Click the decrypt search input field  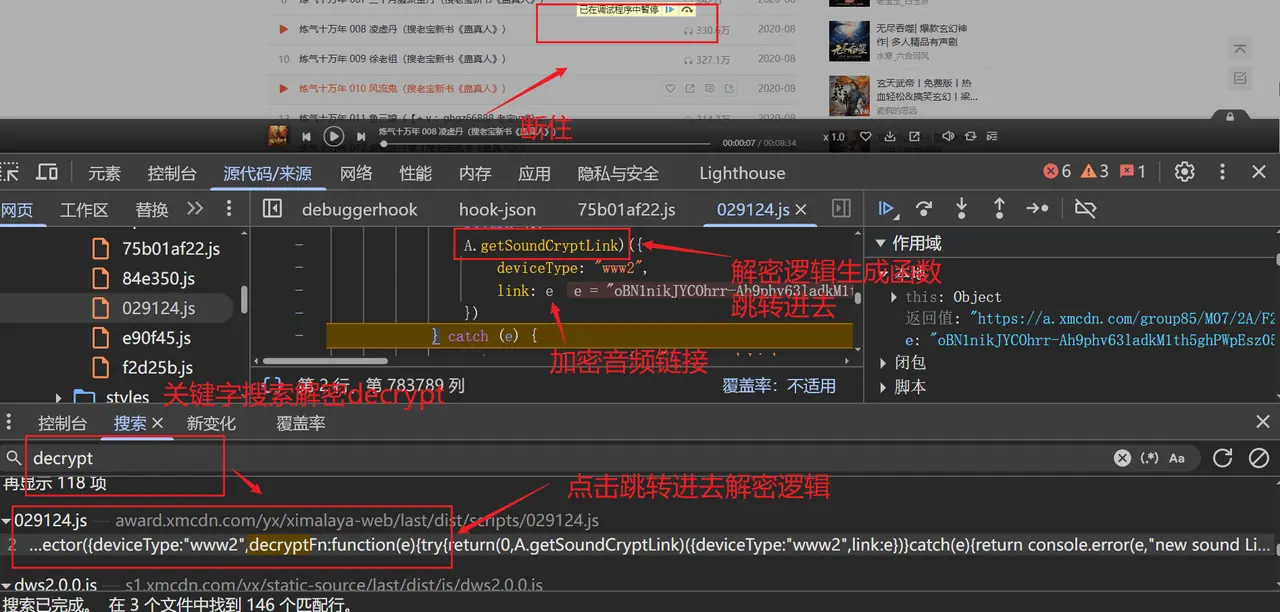[120, 458]
